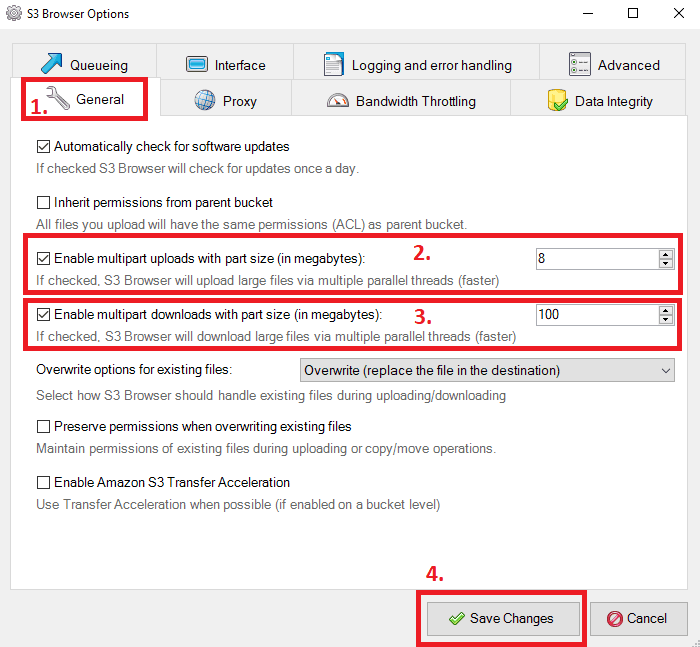Click the Interface tab monitor icon

pyautogui.click(x=197, y=64)
